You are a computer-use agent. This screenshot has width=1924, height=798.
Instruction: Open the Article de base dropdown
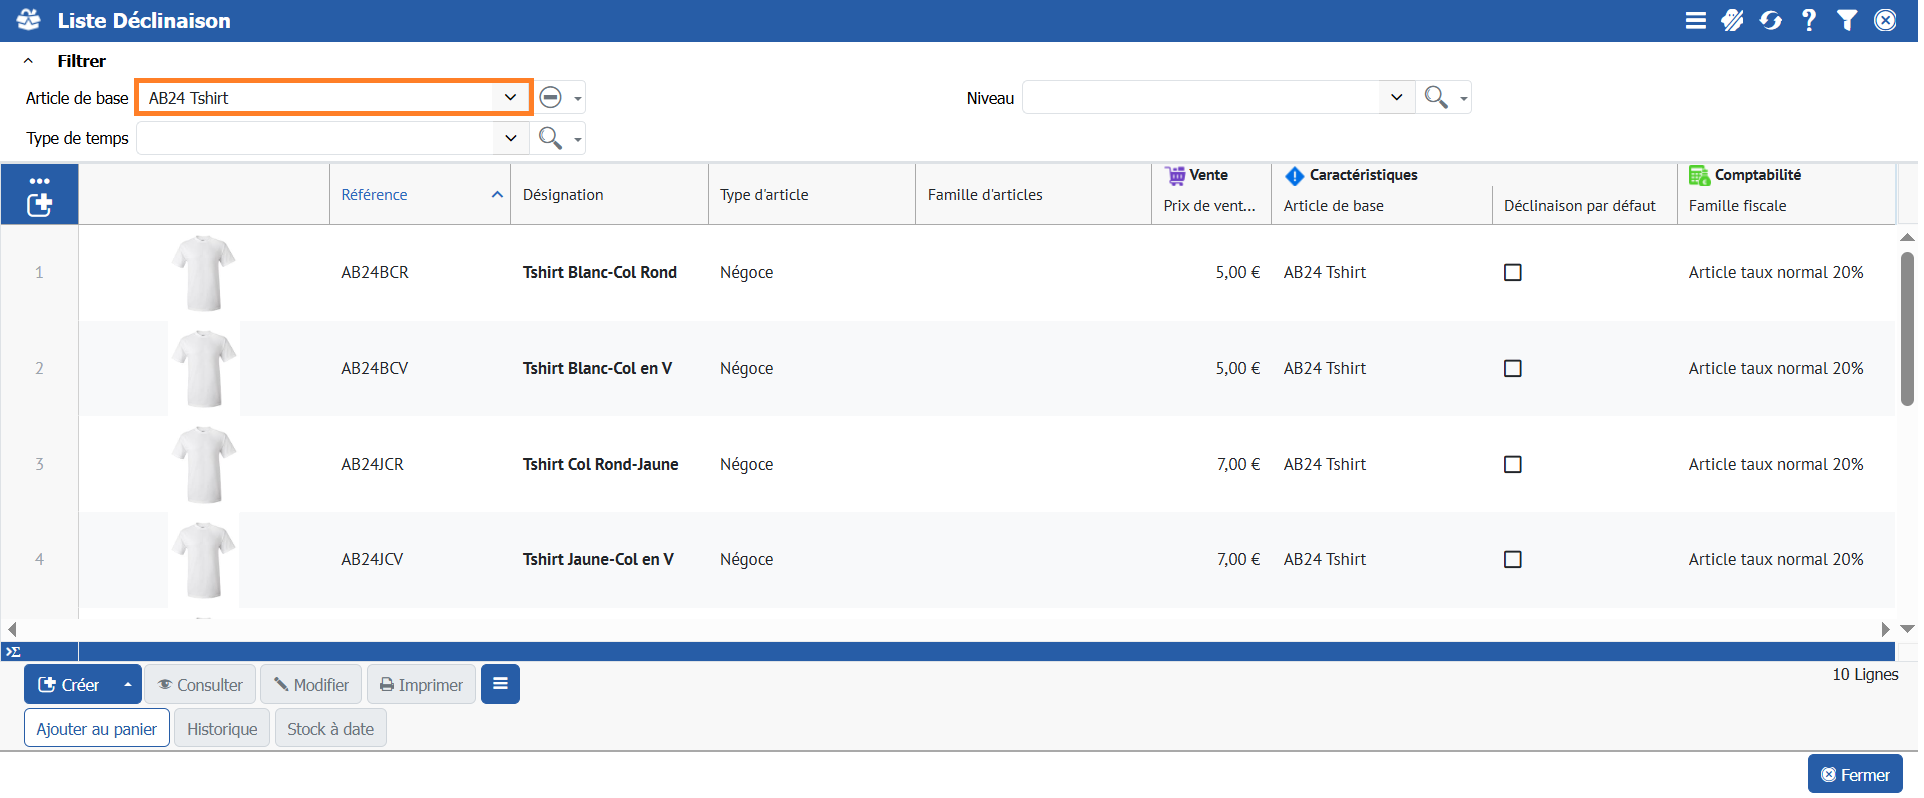tap(510, 97)
